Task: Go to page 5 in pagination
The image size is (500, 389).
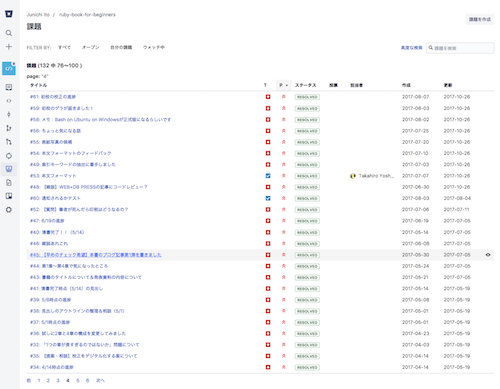Action: click(78, 380)
